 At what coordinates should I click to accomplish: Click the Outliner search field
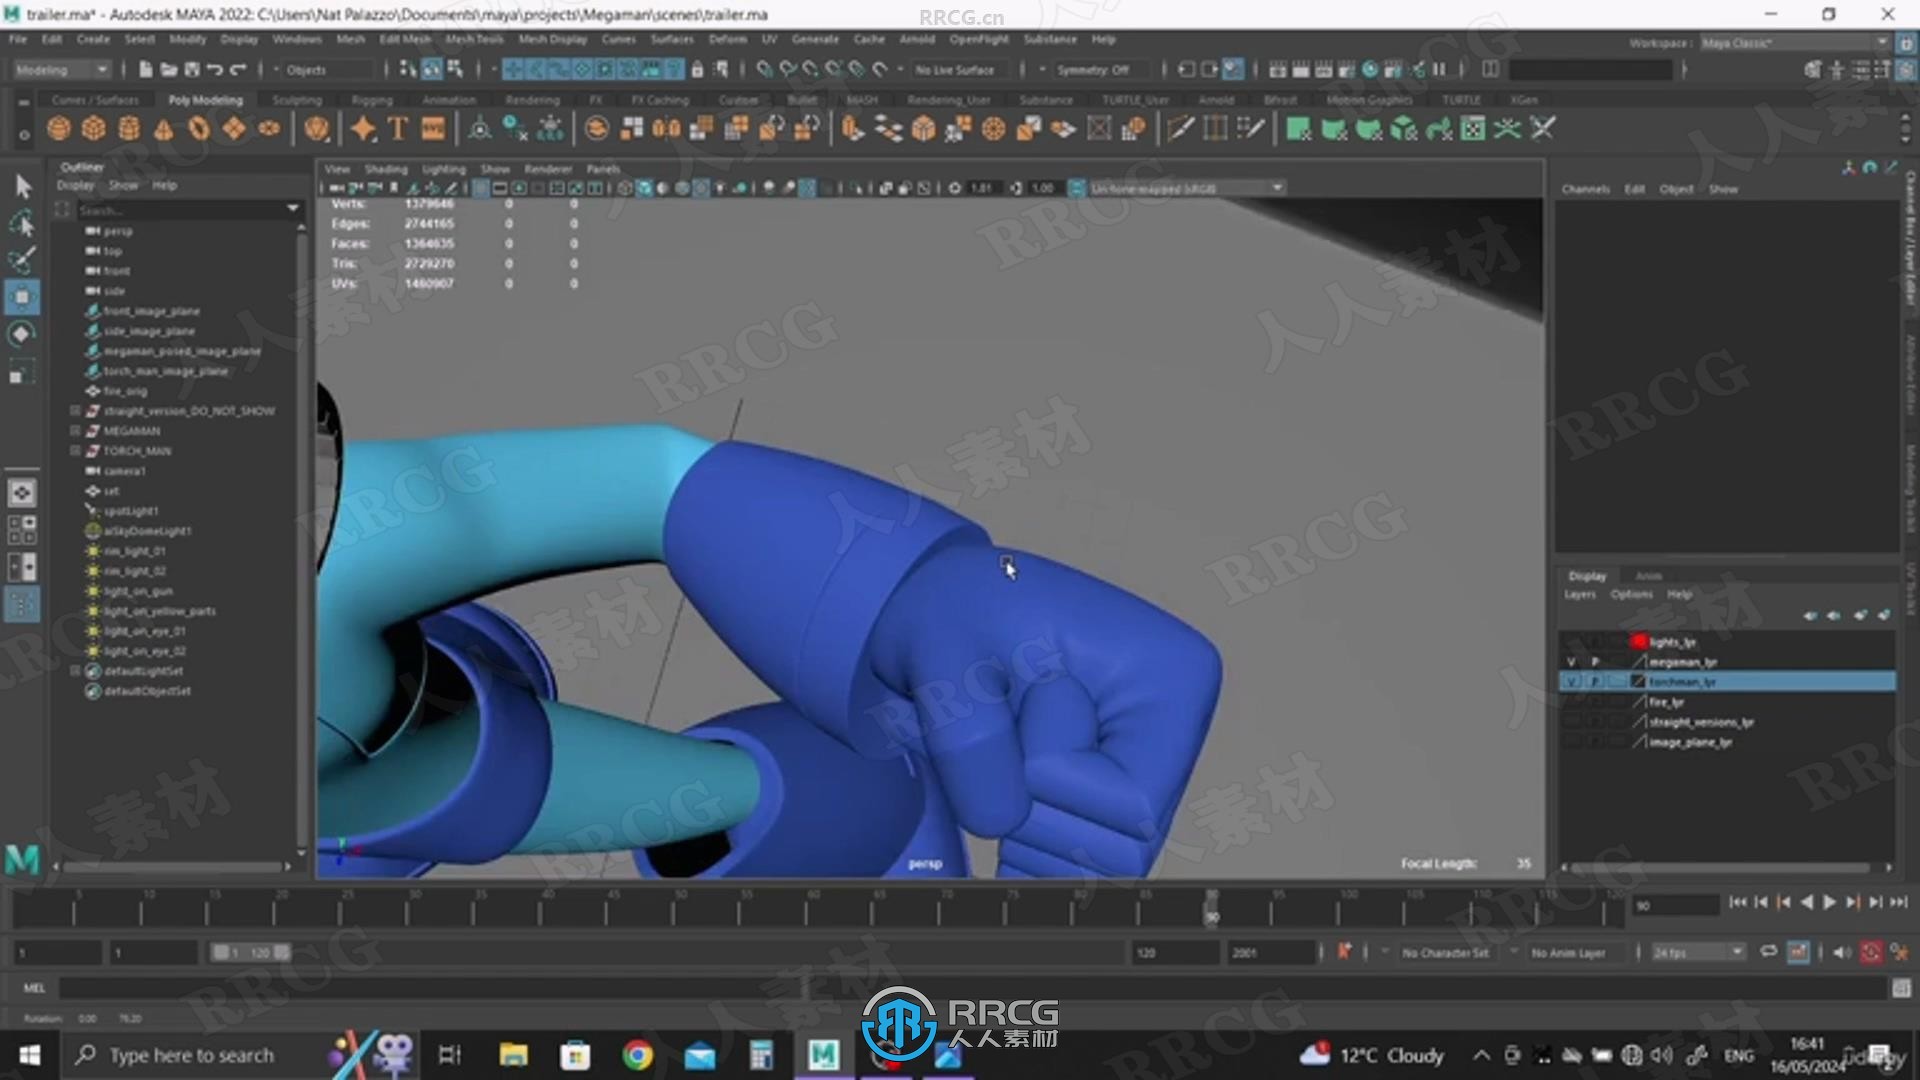(x=180, y=210)
